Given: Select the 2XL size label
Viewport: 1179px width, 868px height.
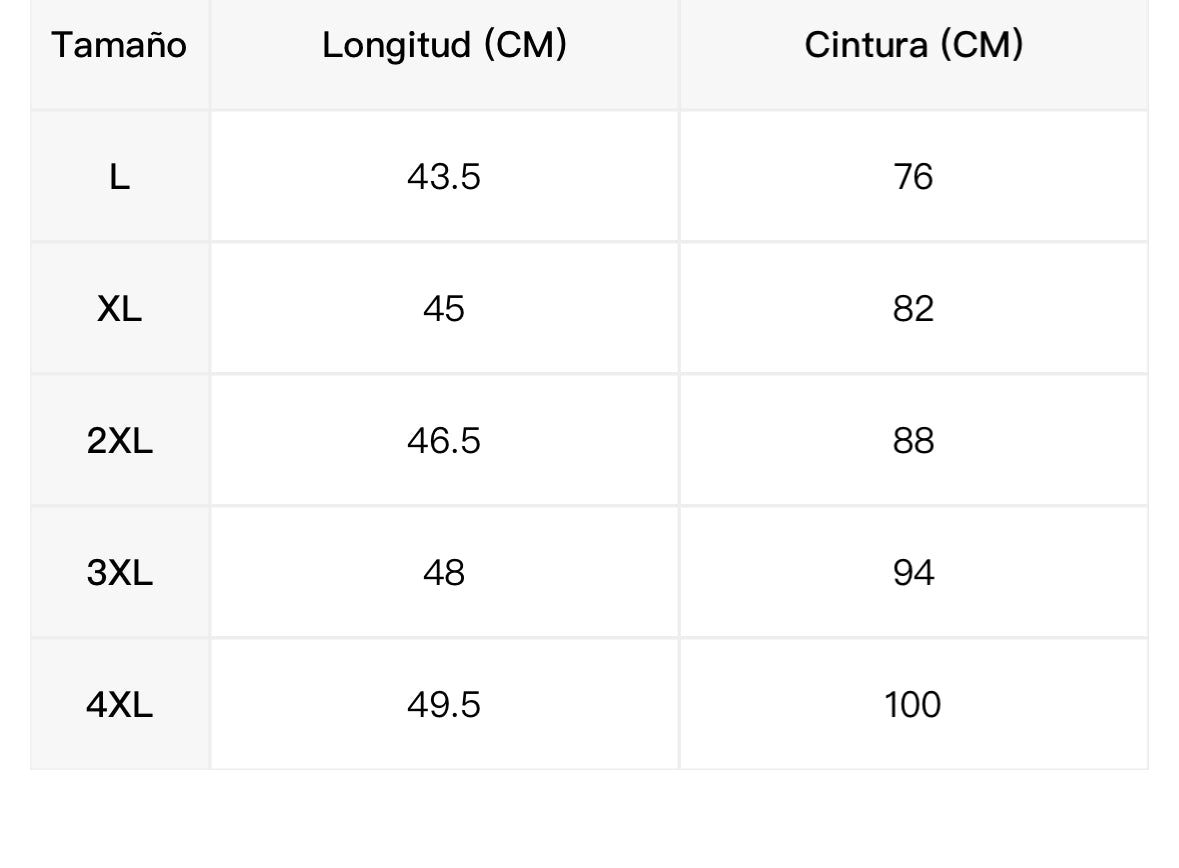Looking at the screenshot, I should pos(119,441).
